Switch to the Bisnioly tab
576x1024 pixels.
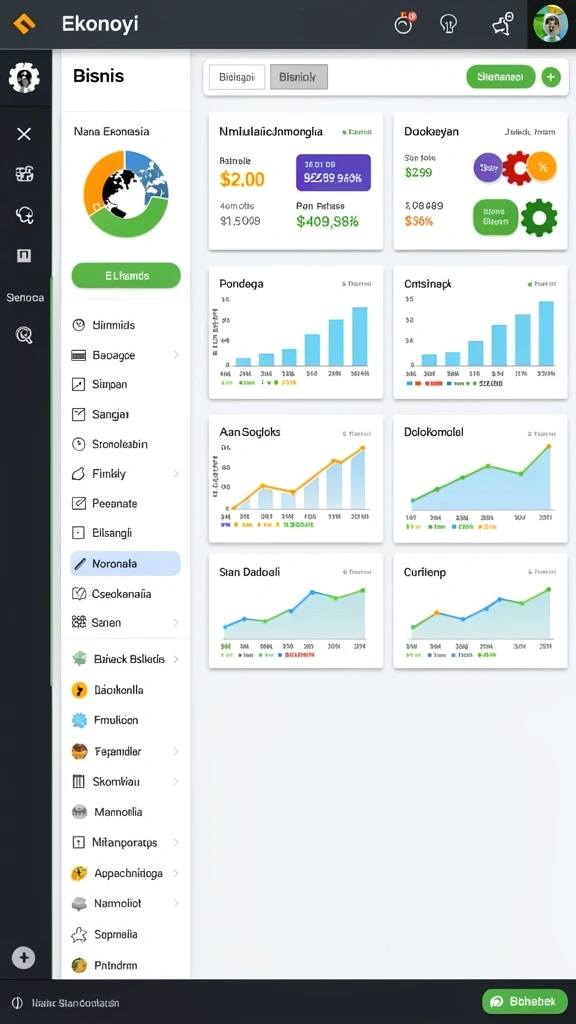[x=298, y=77]
